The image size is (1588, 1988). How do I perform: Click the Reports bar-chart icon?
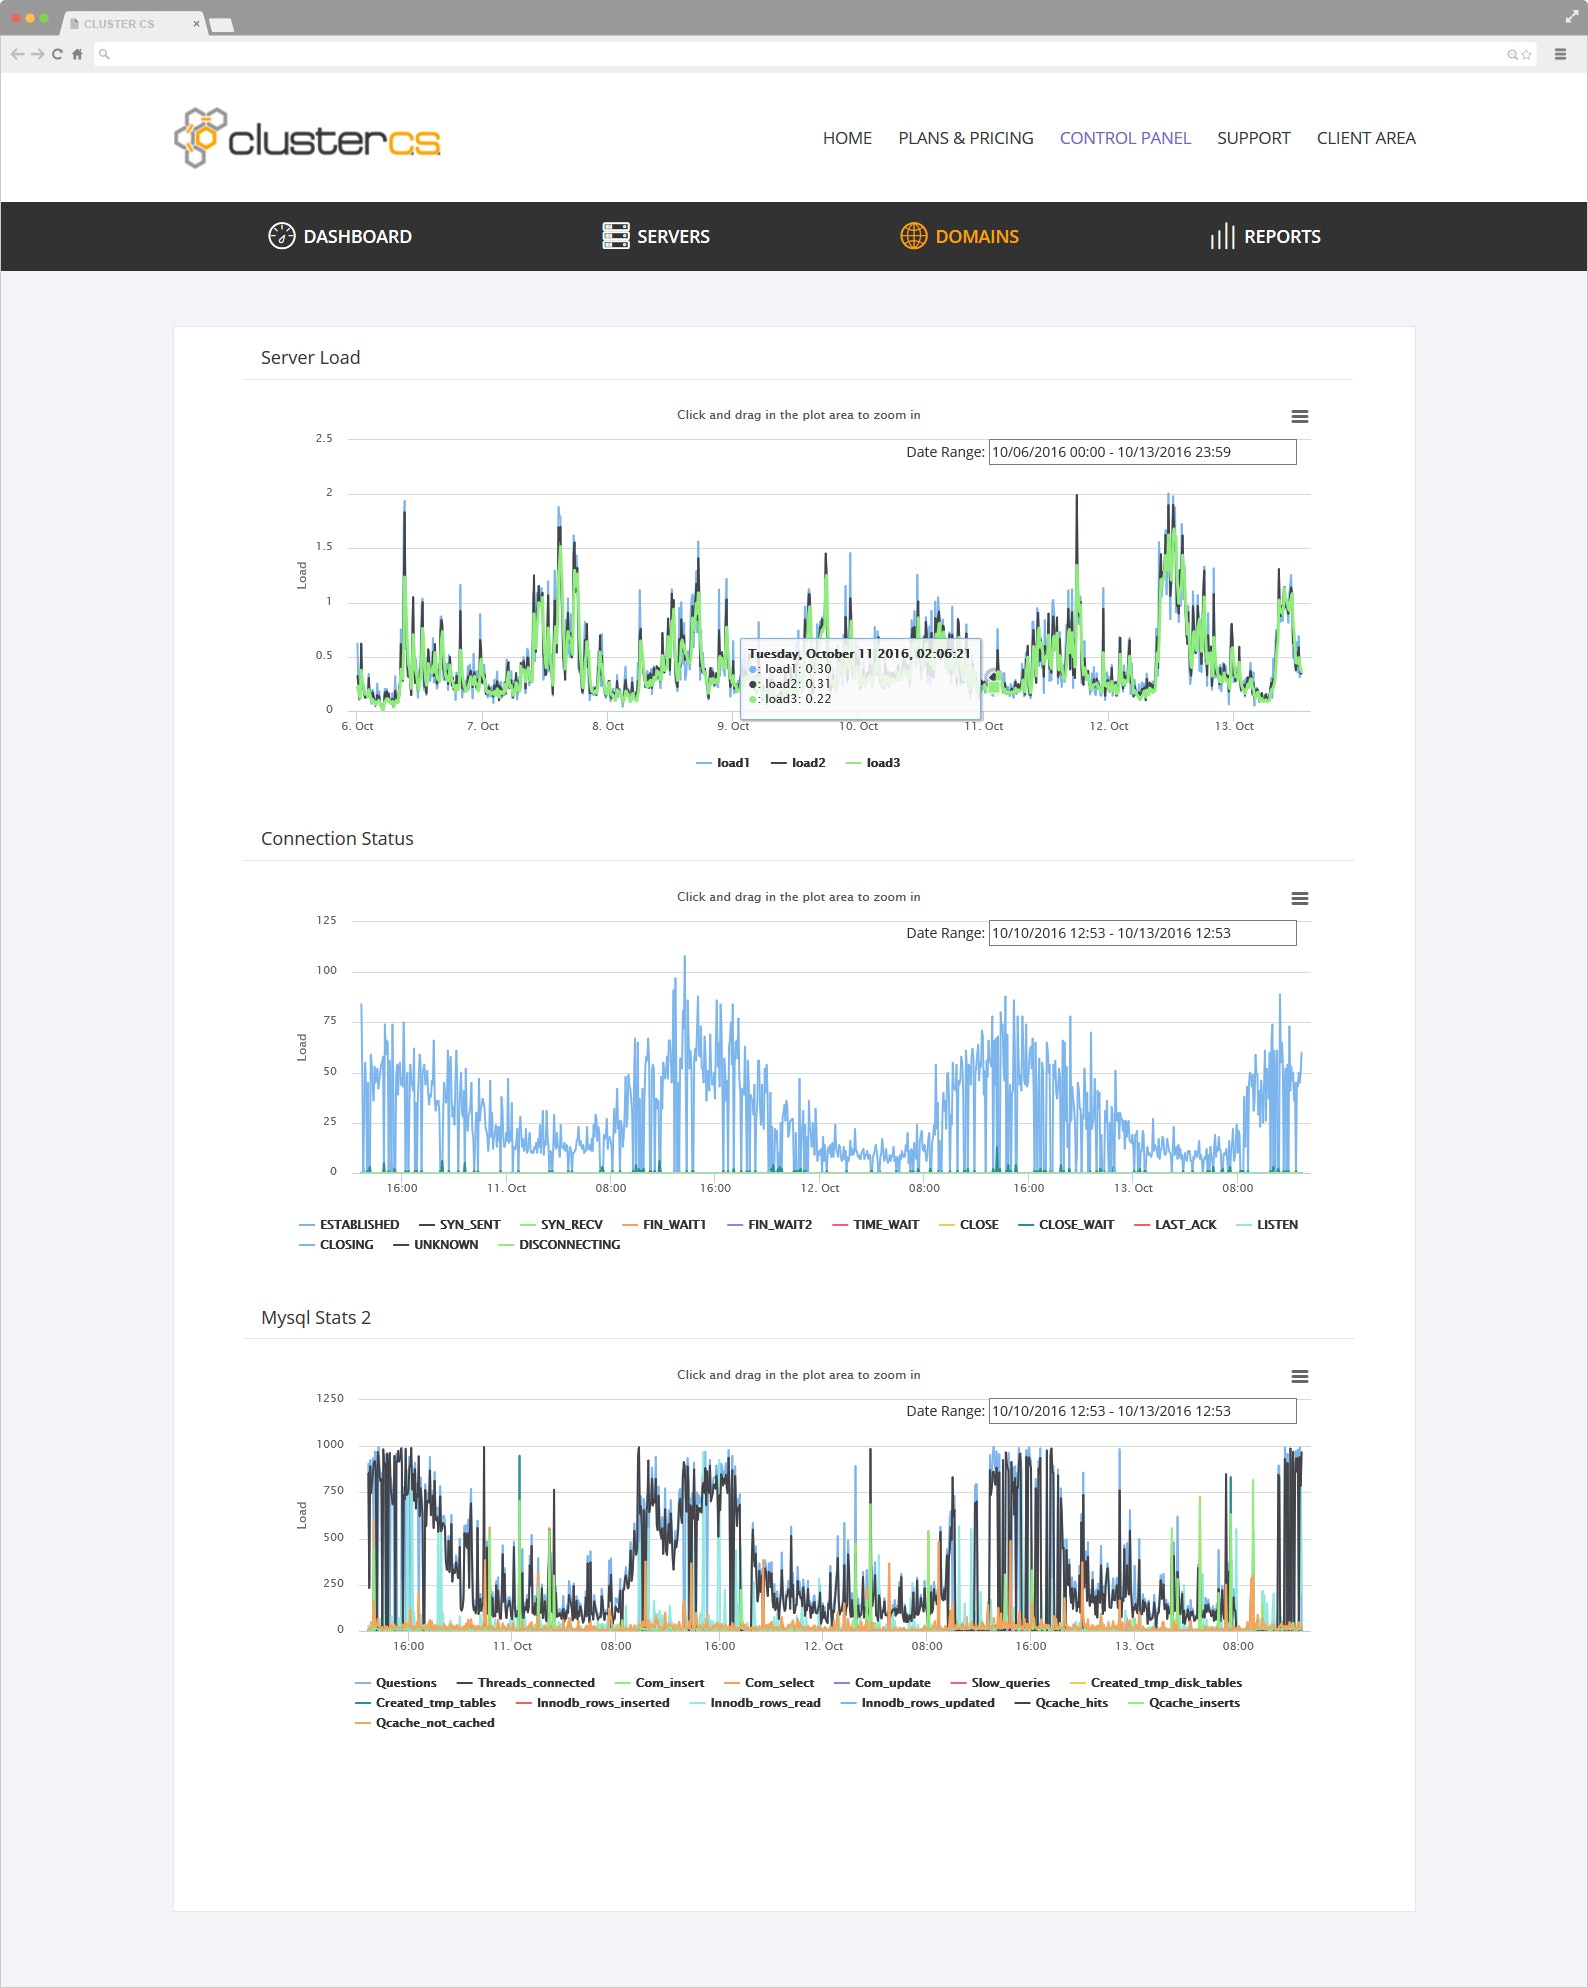[1222, 236]
